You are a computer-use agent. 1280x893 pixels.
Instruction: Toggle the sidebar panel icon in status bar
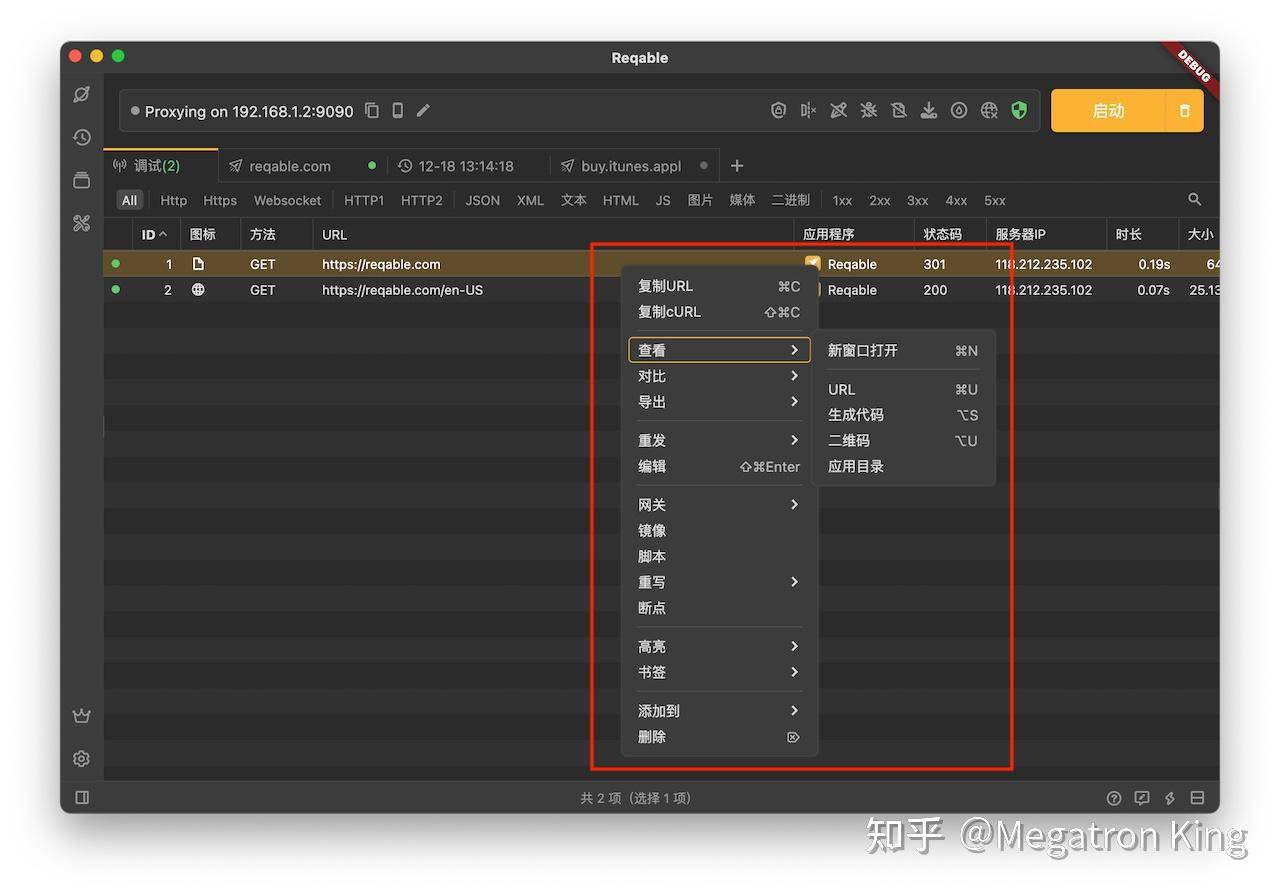[x=82, y=798]
